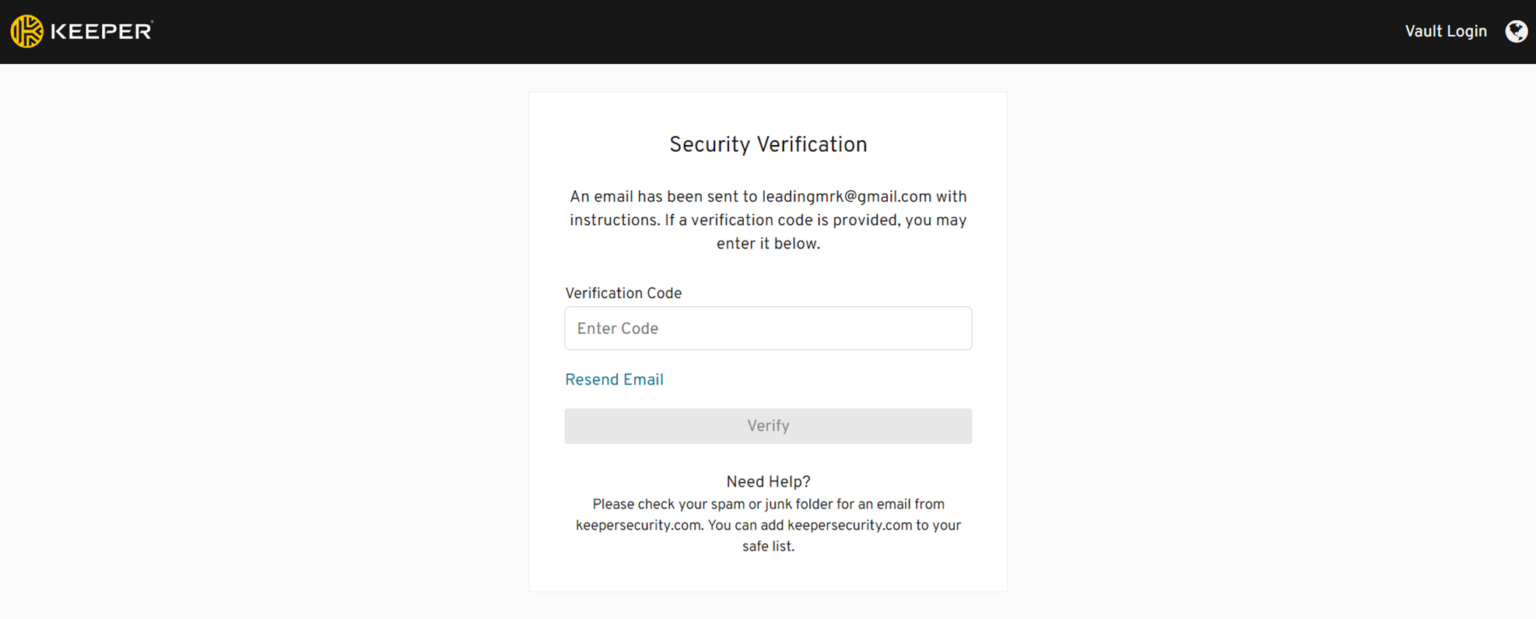Screen dimensions: 1536x619
Task: Click the Security Verification heading
Action: (x=768, y=145)
